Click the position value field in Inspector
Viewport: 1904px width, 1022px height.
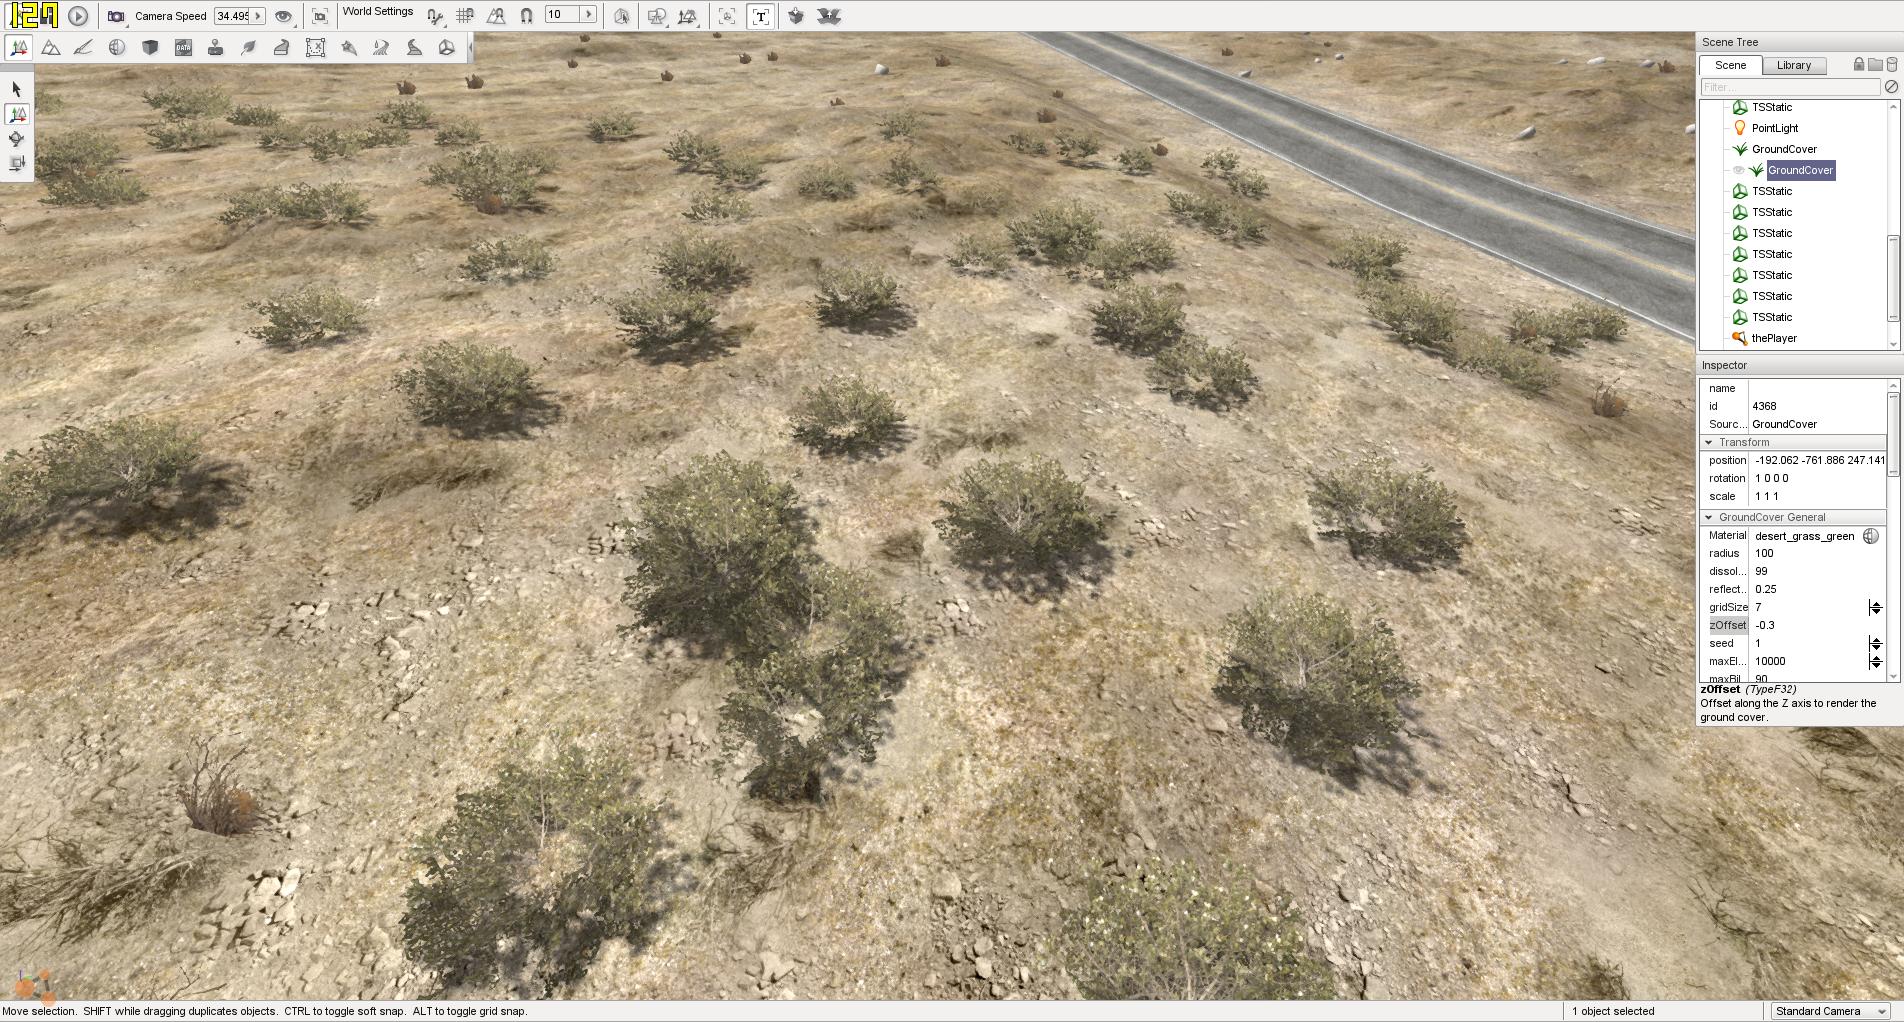tap(1818, 460)
